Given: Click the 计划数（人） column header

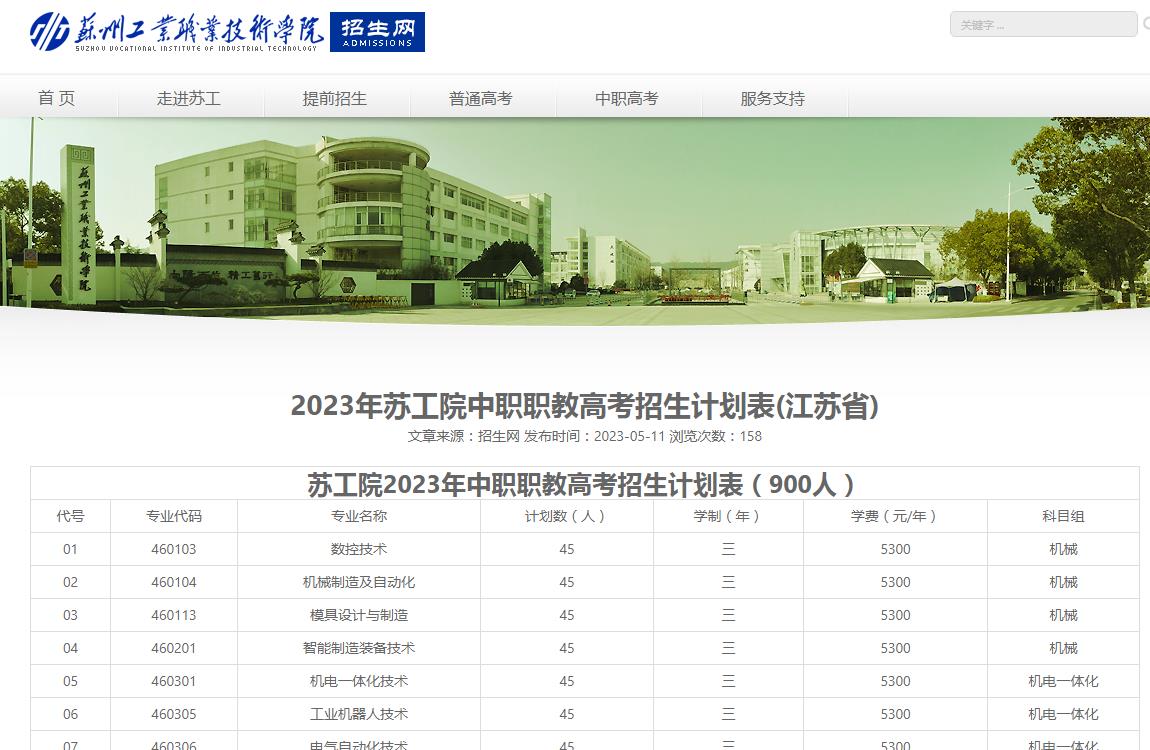Looking at the screenshot, I should point(566,516).
